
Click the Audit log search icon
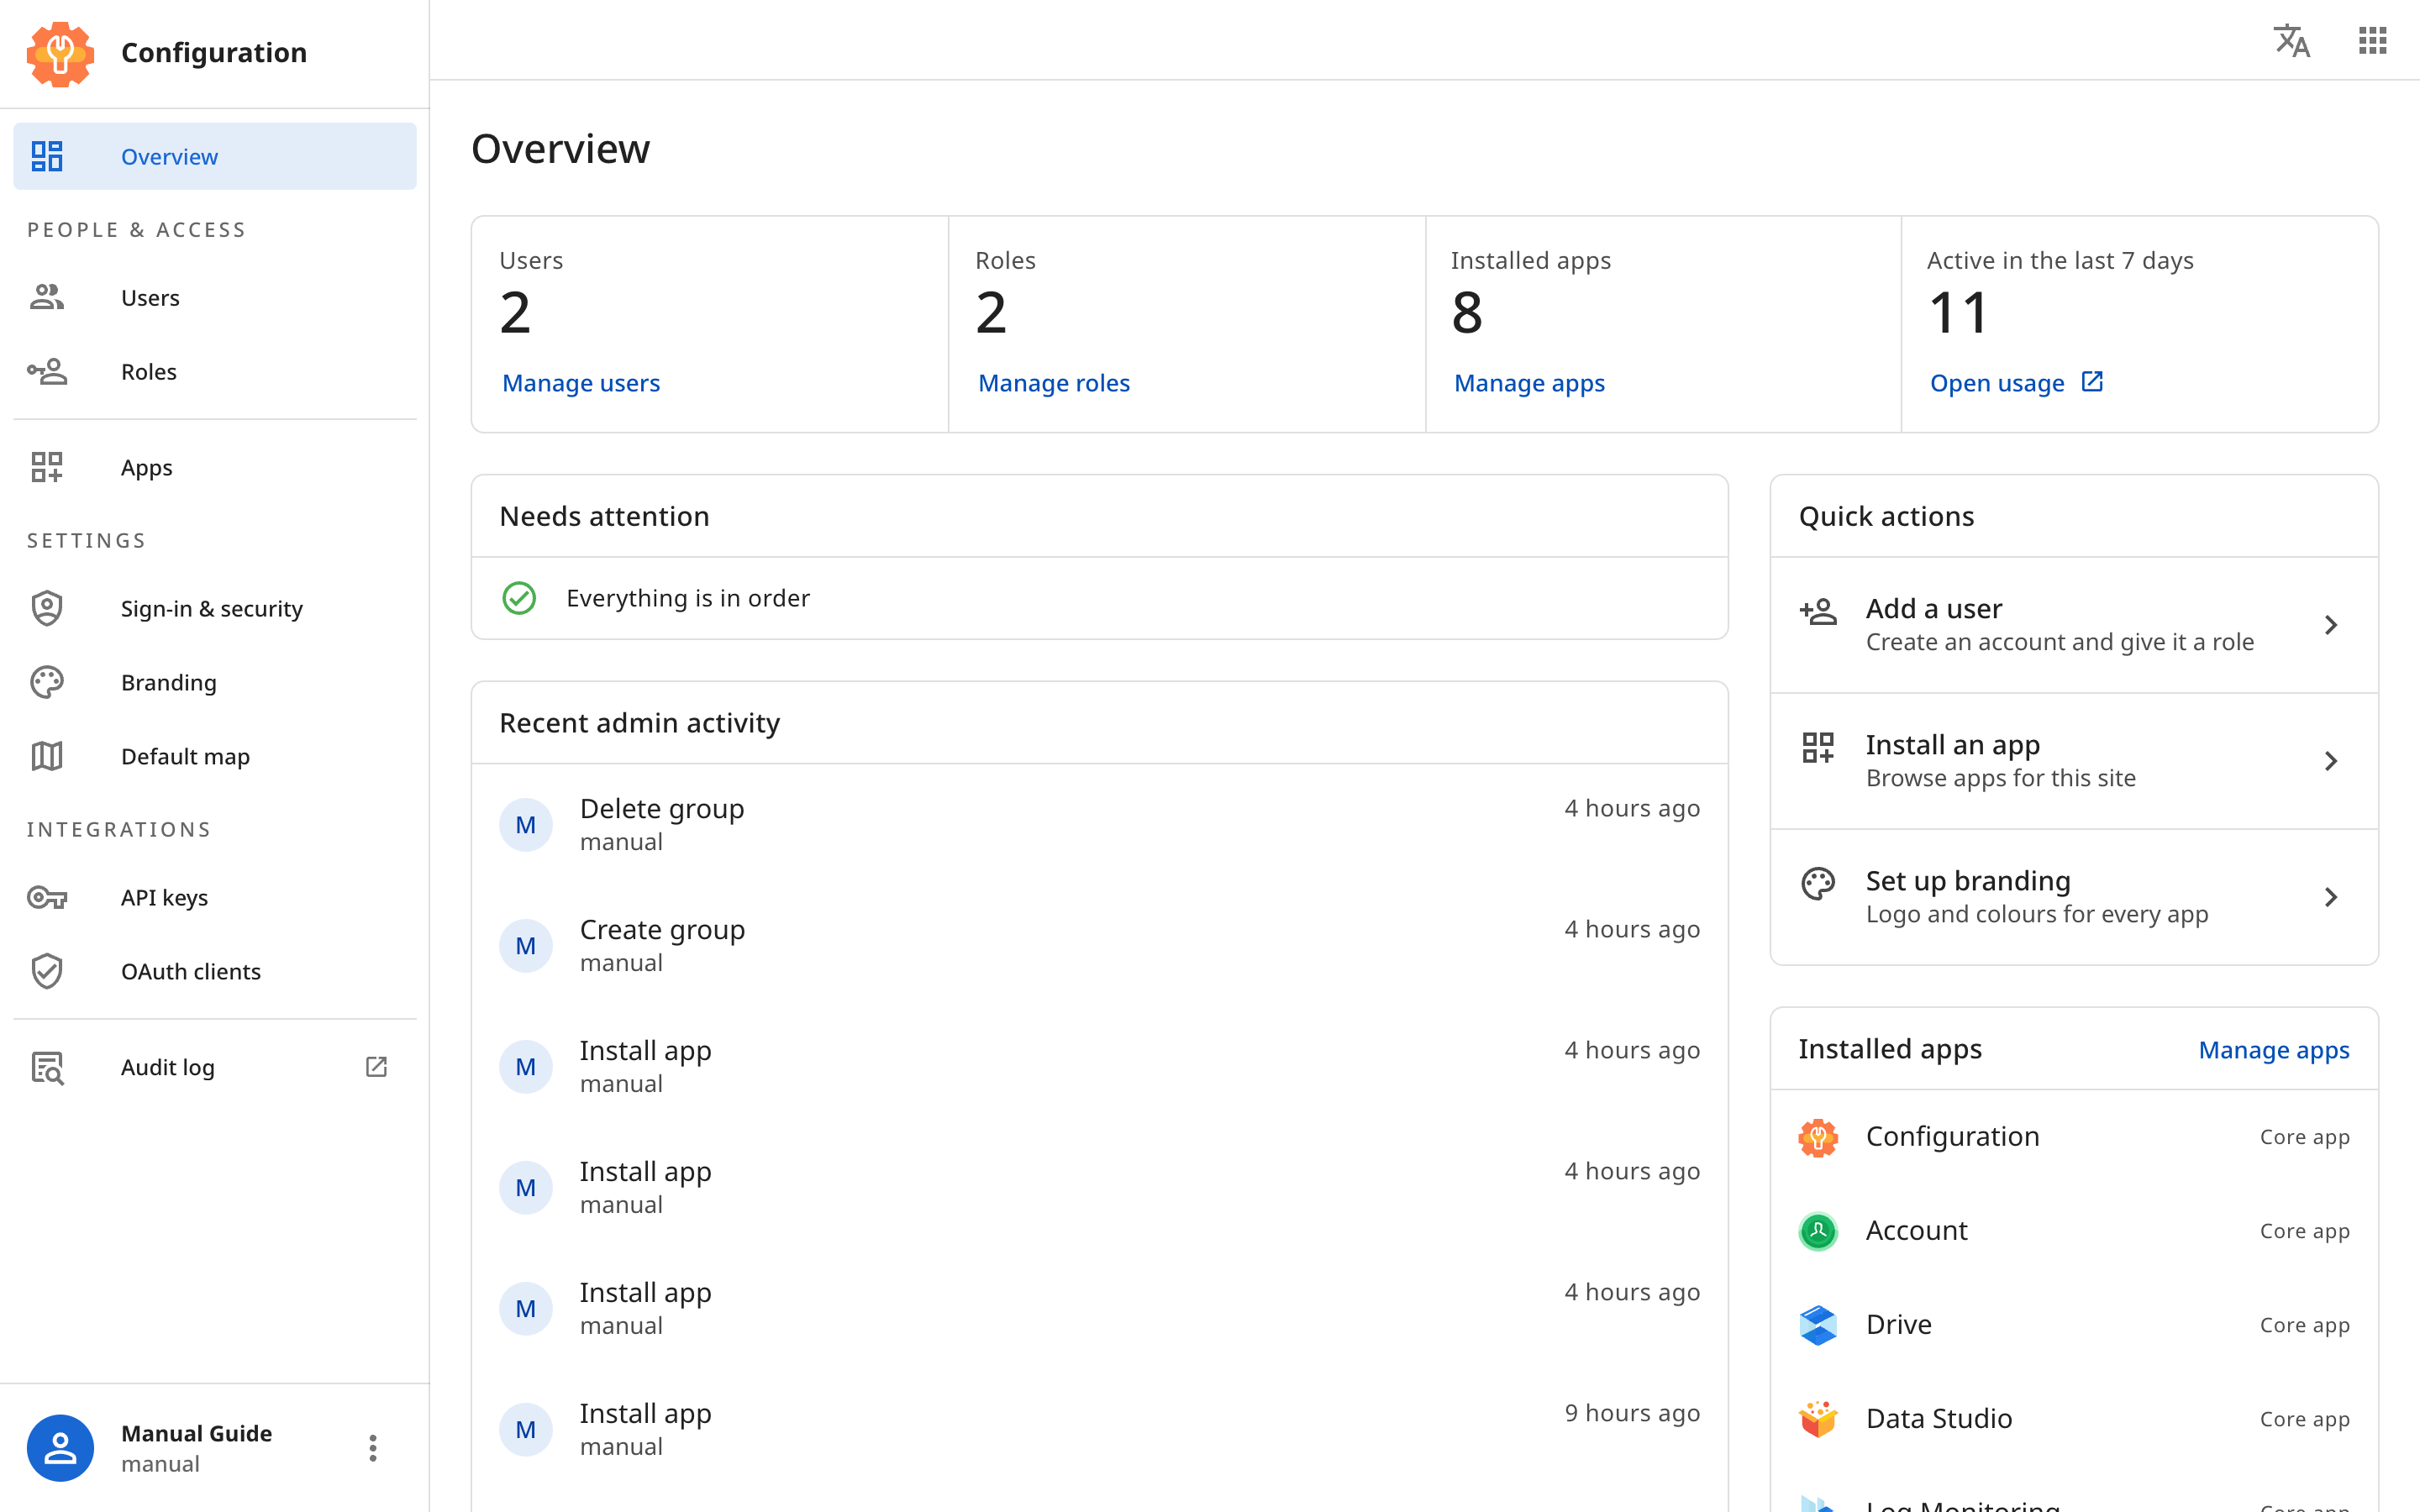(47, 1067)
